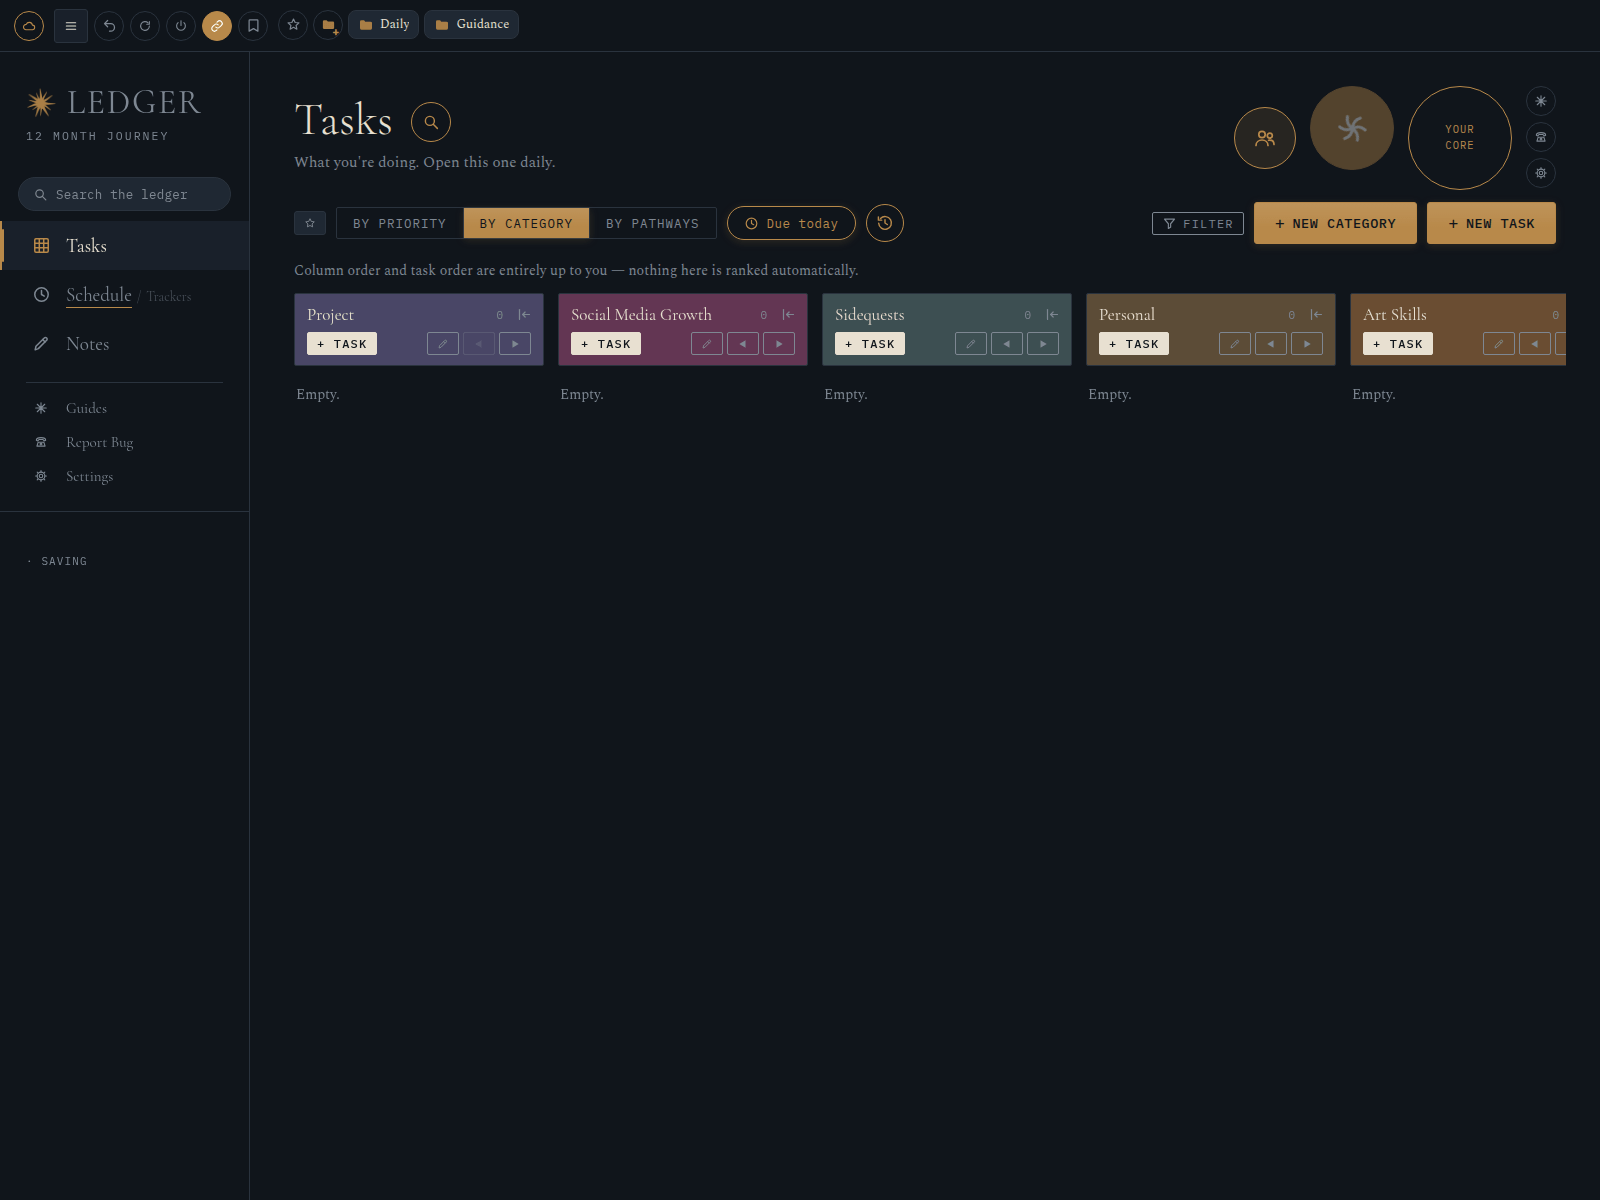Open the Filter options
Image resolution: width=1600 pixels, height=1200 pixels.
tap(1198, 224)
